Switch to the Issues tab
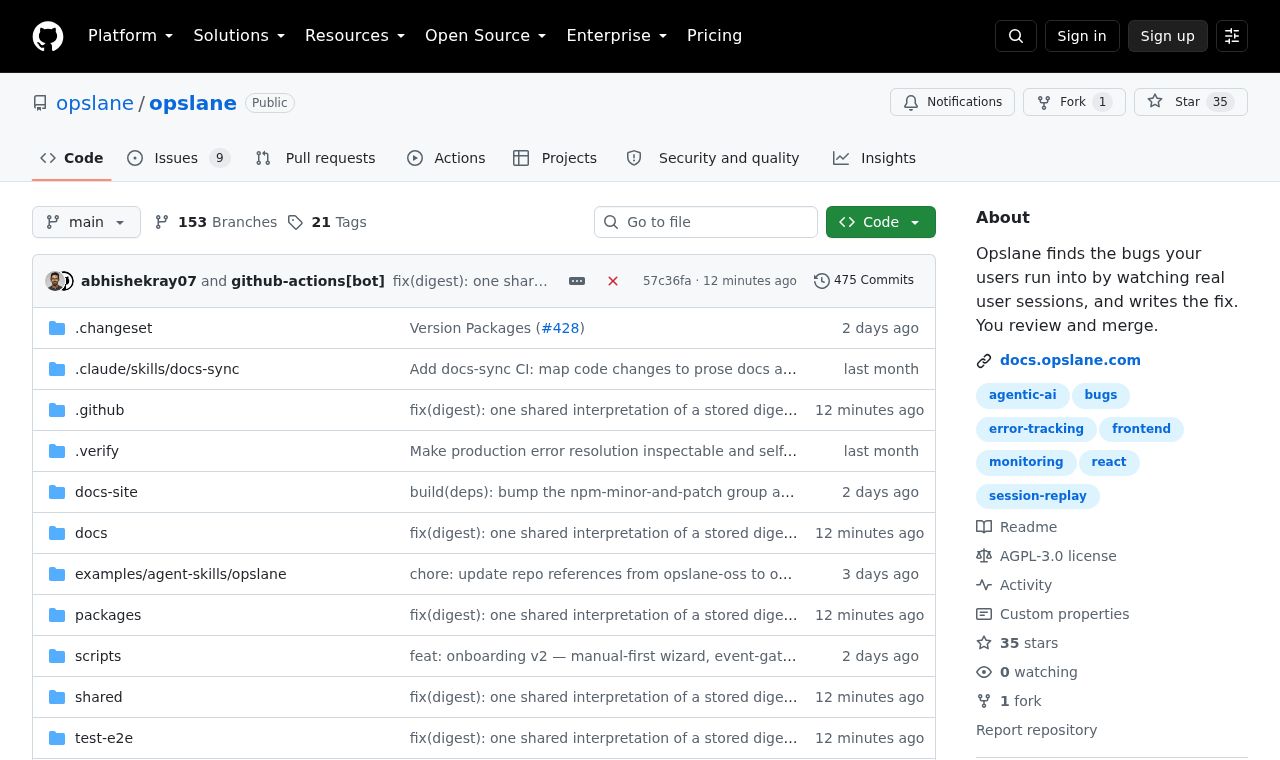The image size is (1280, 760). (x=179, y=158)
